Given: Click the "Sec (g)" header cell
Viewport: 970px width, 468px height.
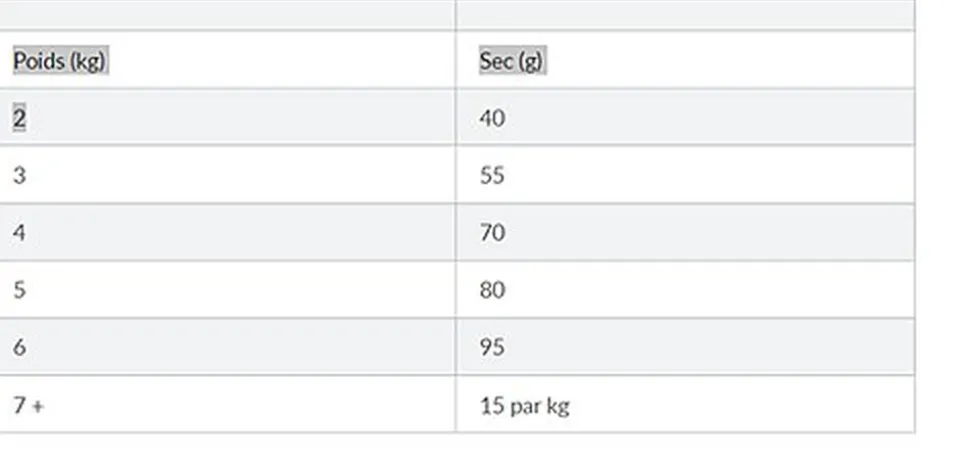Looking at the screenshot, I should tap(511, 61).
